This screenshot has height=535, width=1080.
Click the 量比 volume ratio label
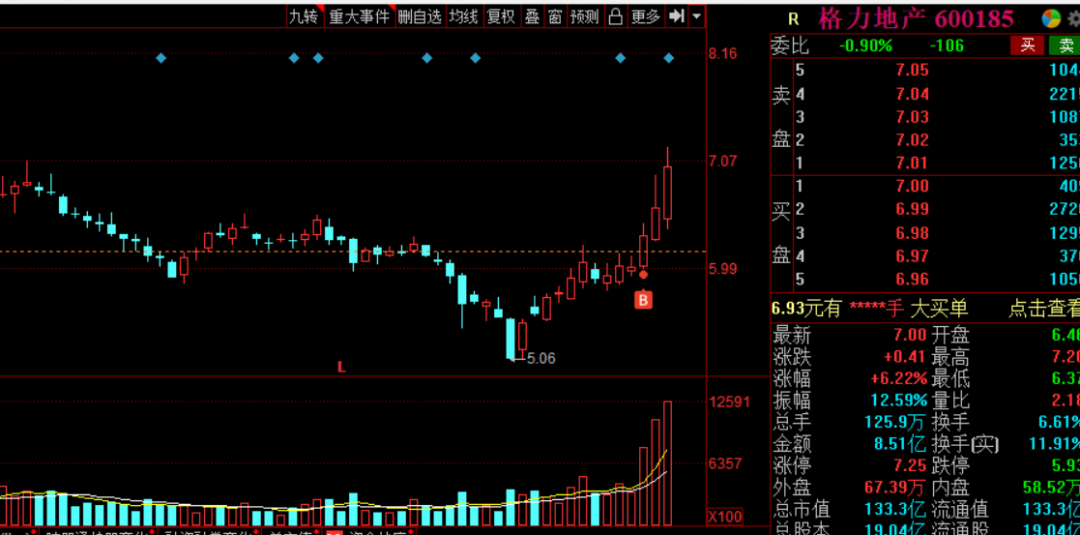(950, 400)
